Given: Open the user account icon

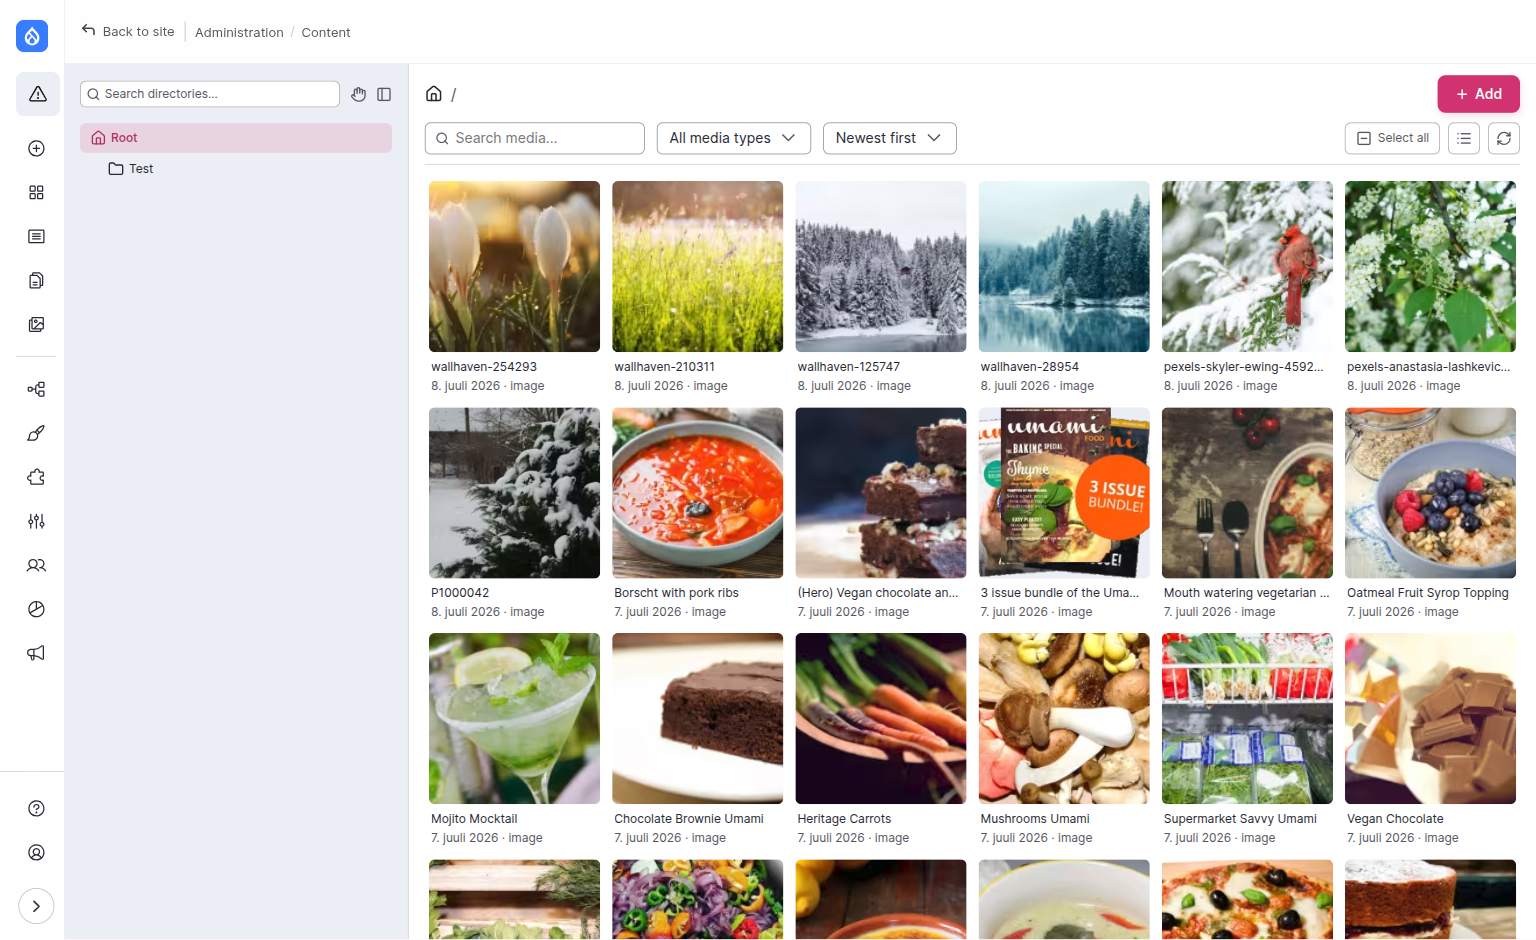Looking at the screenshot, I should pyautogui.click(x=37, y=852).
